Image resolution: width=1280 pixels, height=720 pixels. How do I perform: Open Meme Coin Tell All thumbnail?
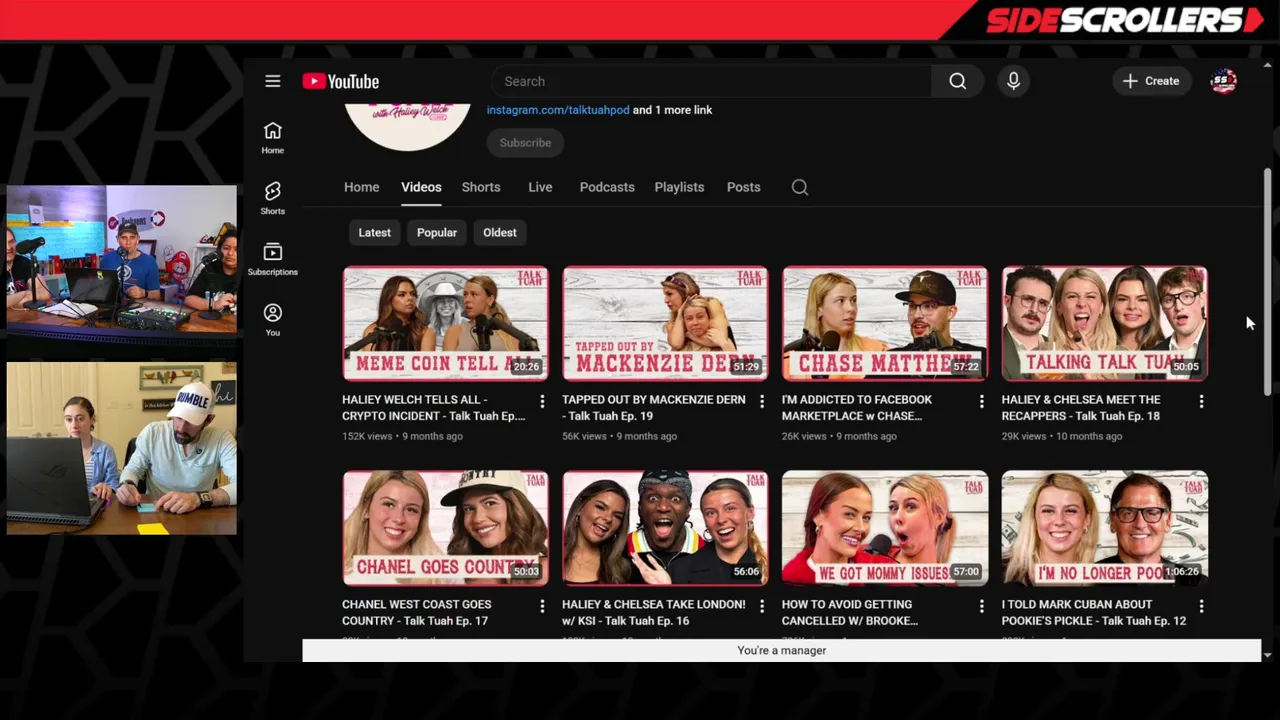tap(445, 323)
